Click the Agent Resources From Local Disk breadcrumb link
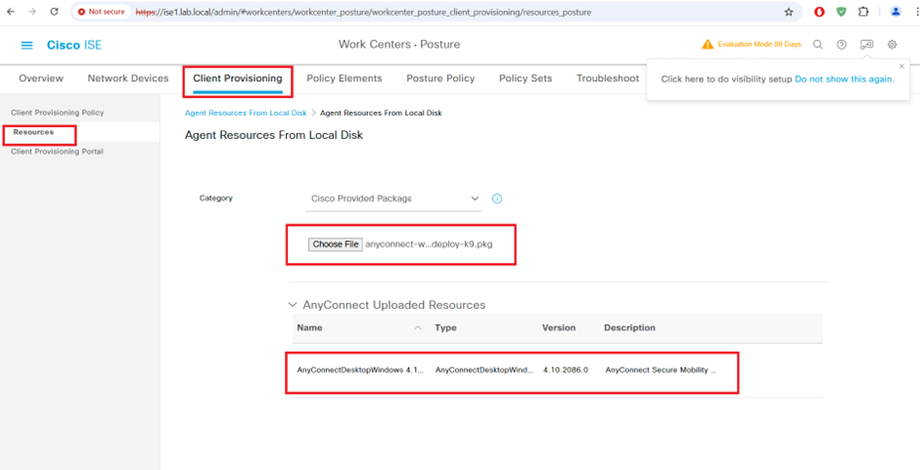Viewport: 920px width, 470px height. pyautogui.click(x=246, y=113)
